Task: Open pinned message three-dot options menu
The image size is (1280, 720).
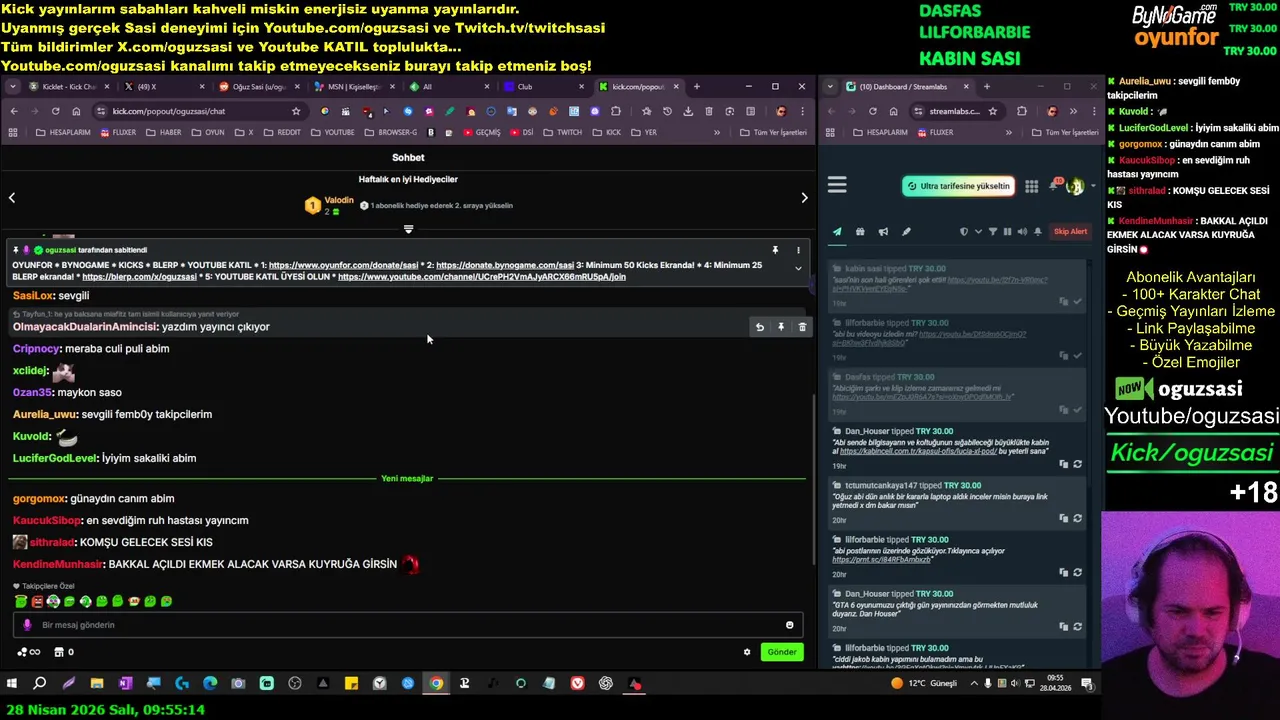Action: click(798, 250)
